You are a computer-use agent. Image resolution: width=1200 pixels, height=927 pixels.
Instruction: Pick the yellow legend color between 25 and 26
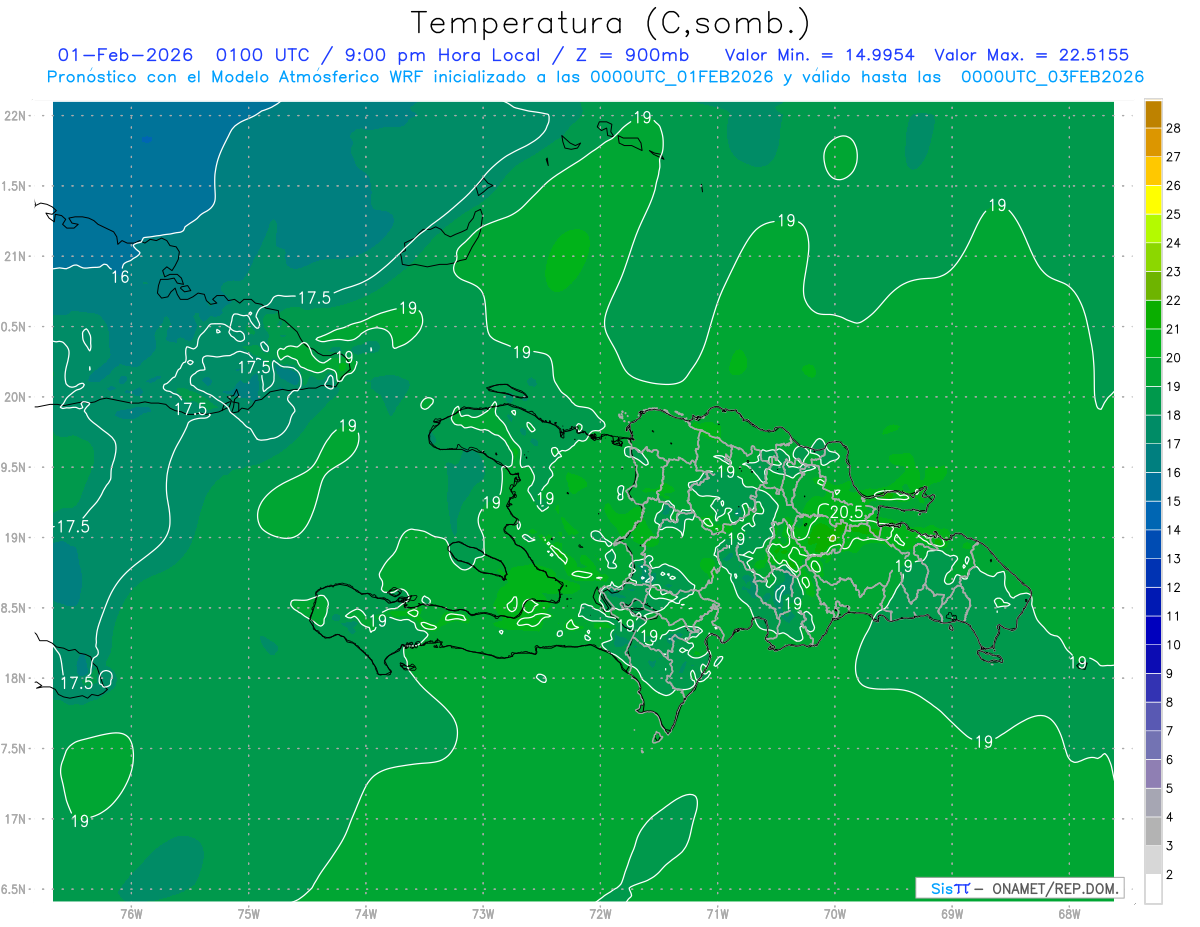click(1153, 200)
